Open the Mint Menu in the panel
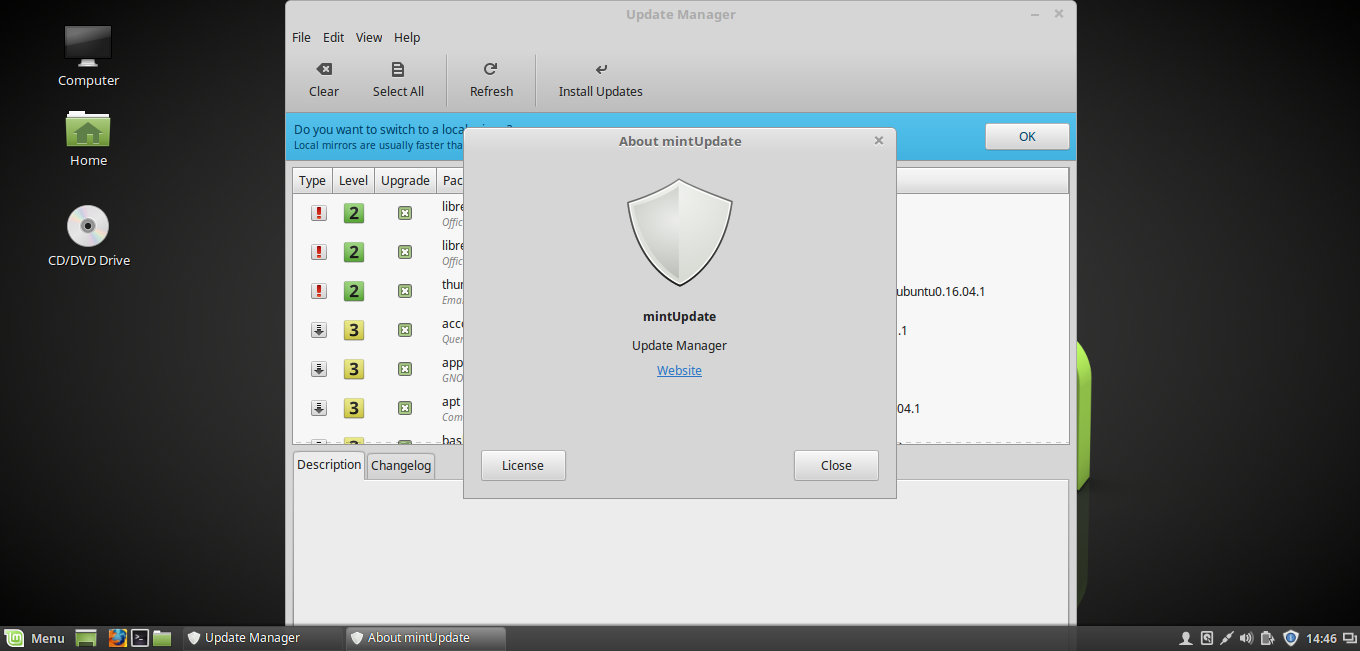Image resolution: width=1360 pixels, height=651 pixels. coord(35,638)
